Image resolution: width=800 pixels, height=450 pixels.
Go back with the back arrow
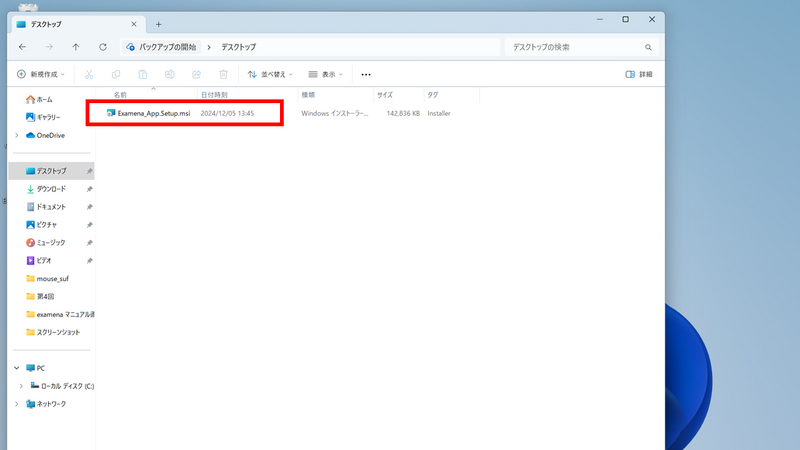click(x=22, y=47)
